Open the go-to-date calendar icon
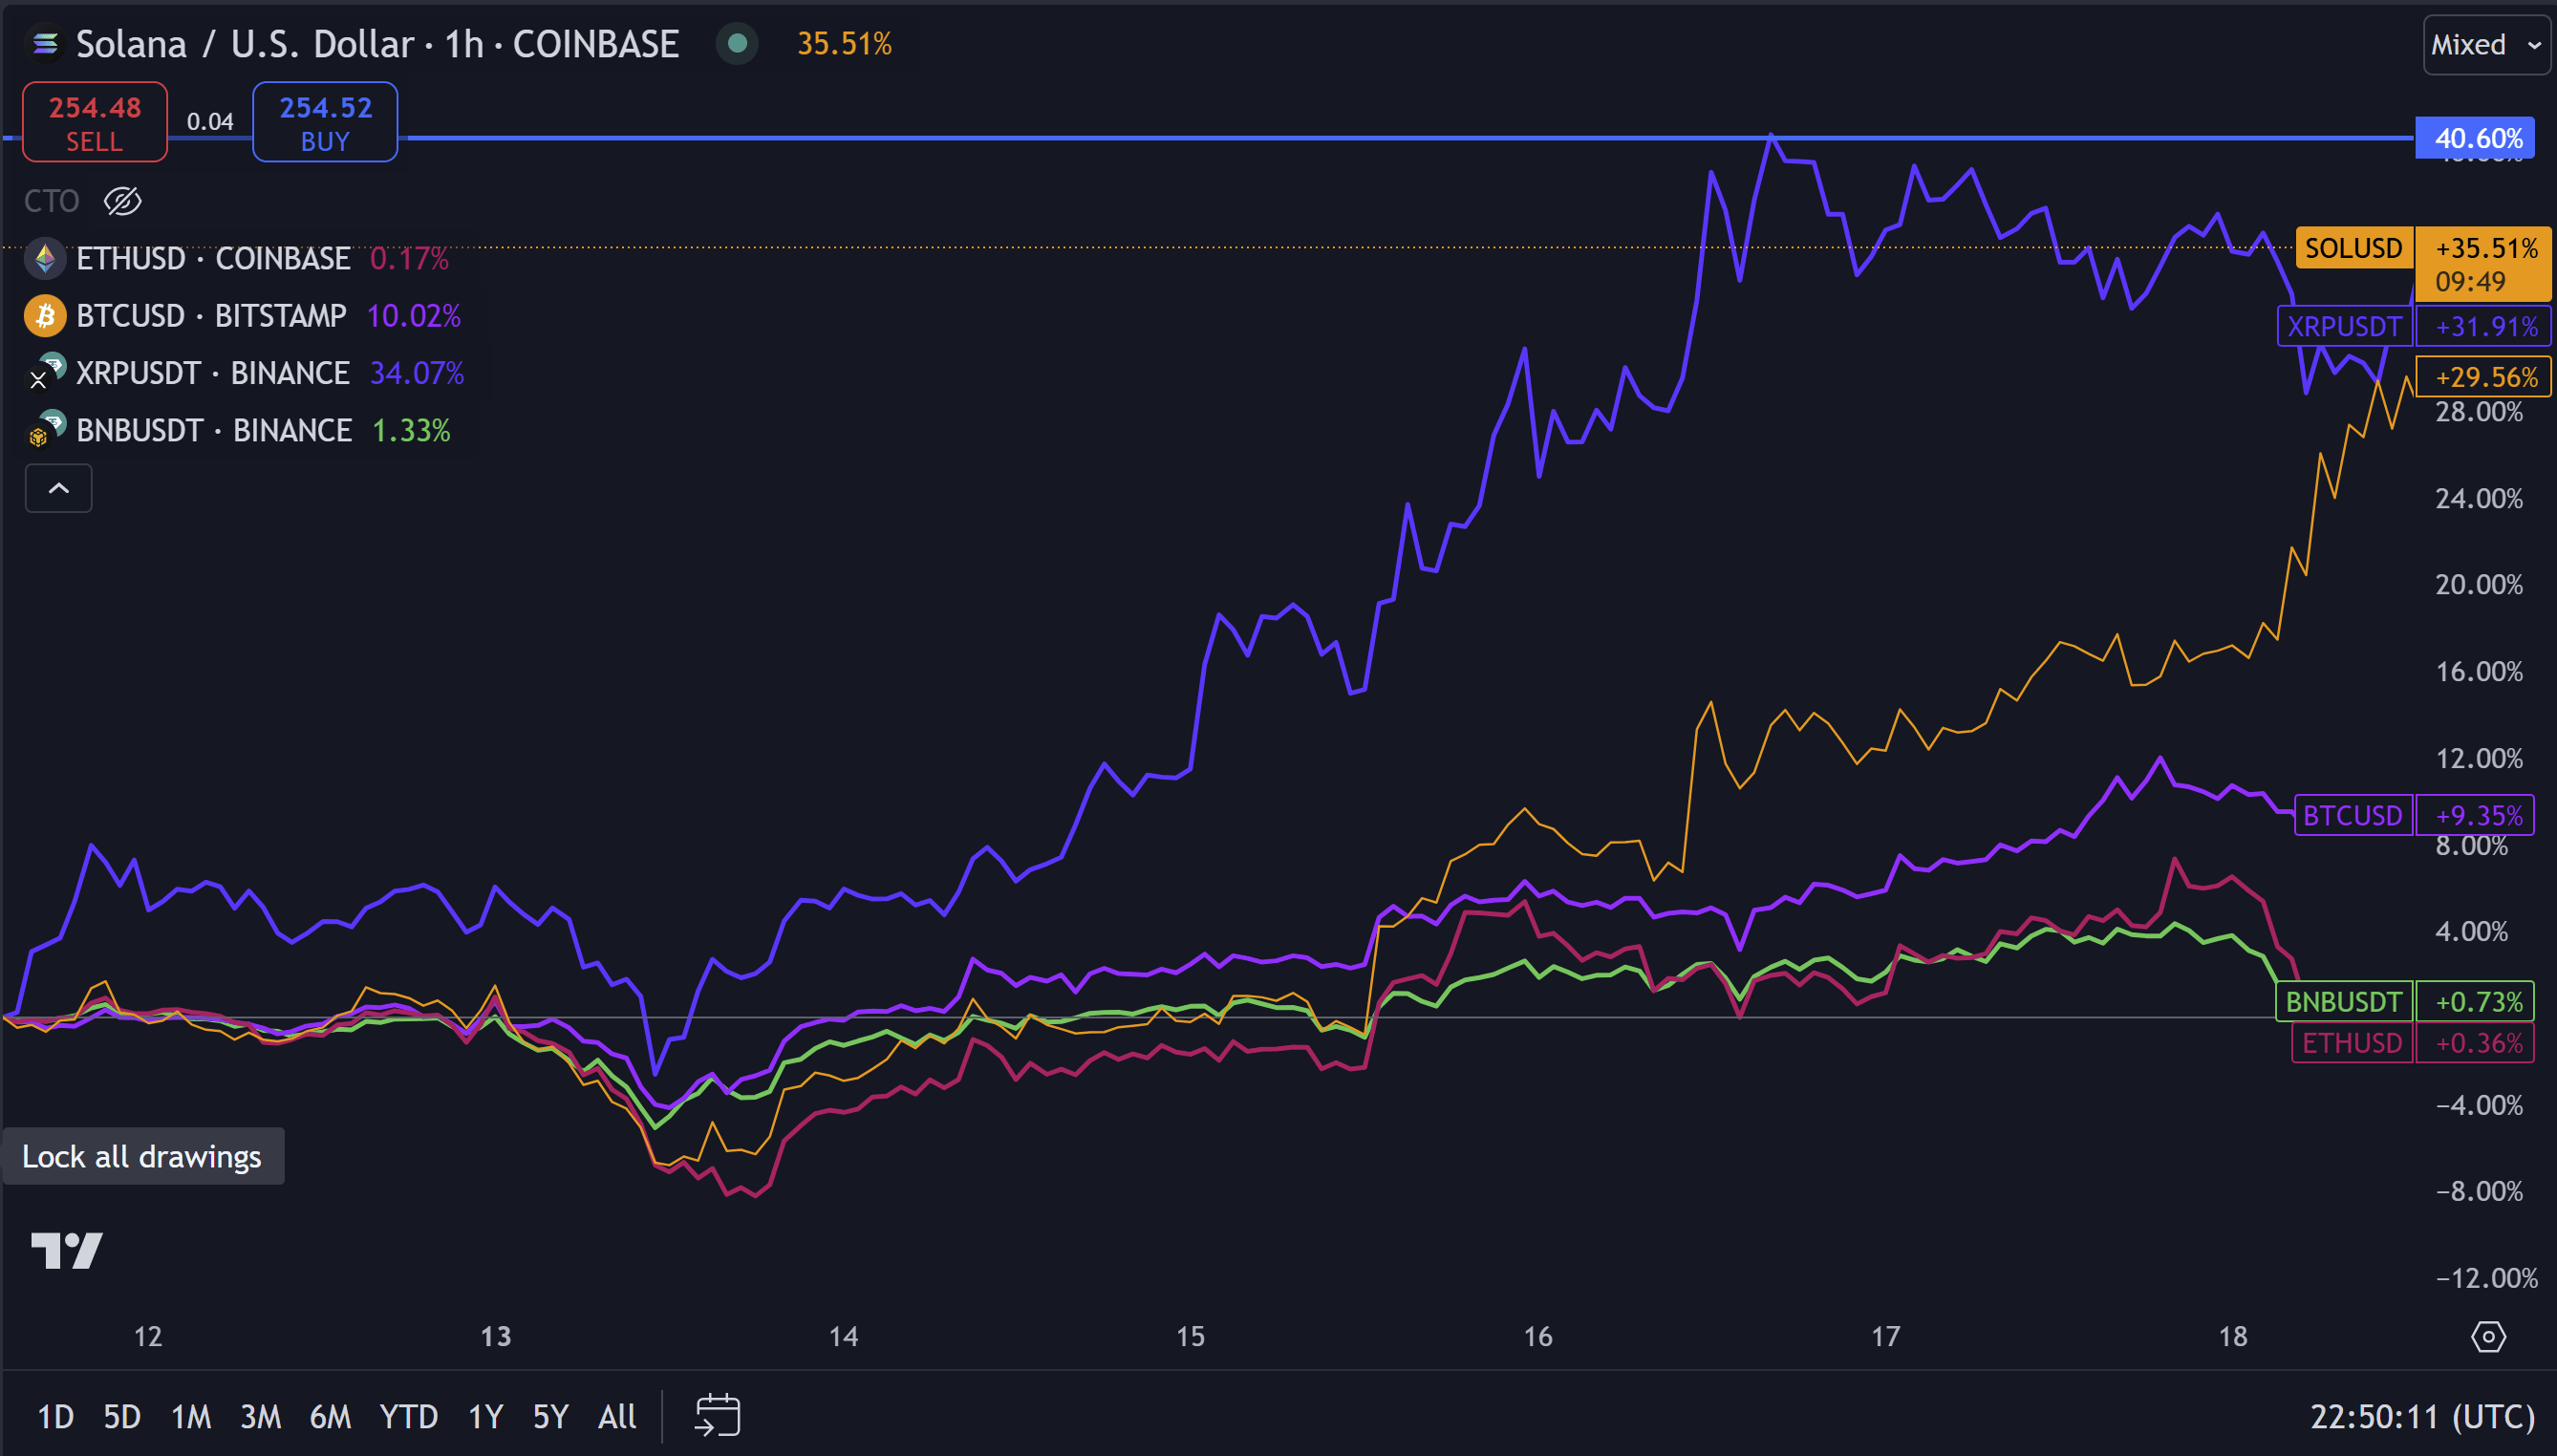Viewport: 2557px width, 1456px height. coord(717,1416)
